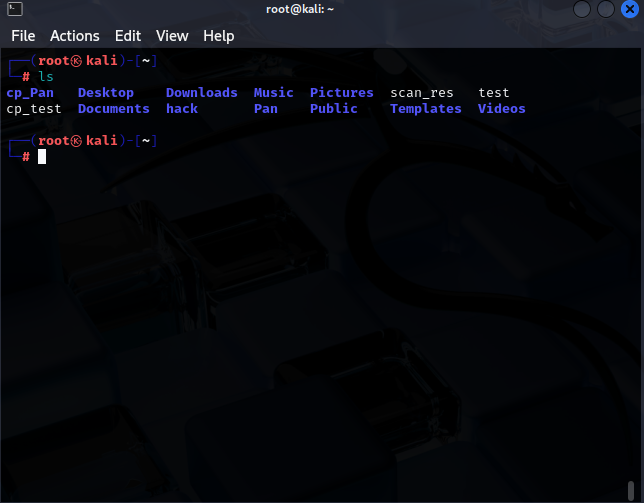
Task: Minimize the terminal window
Action: pos(582,9)
